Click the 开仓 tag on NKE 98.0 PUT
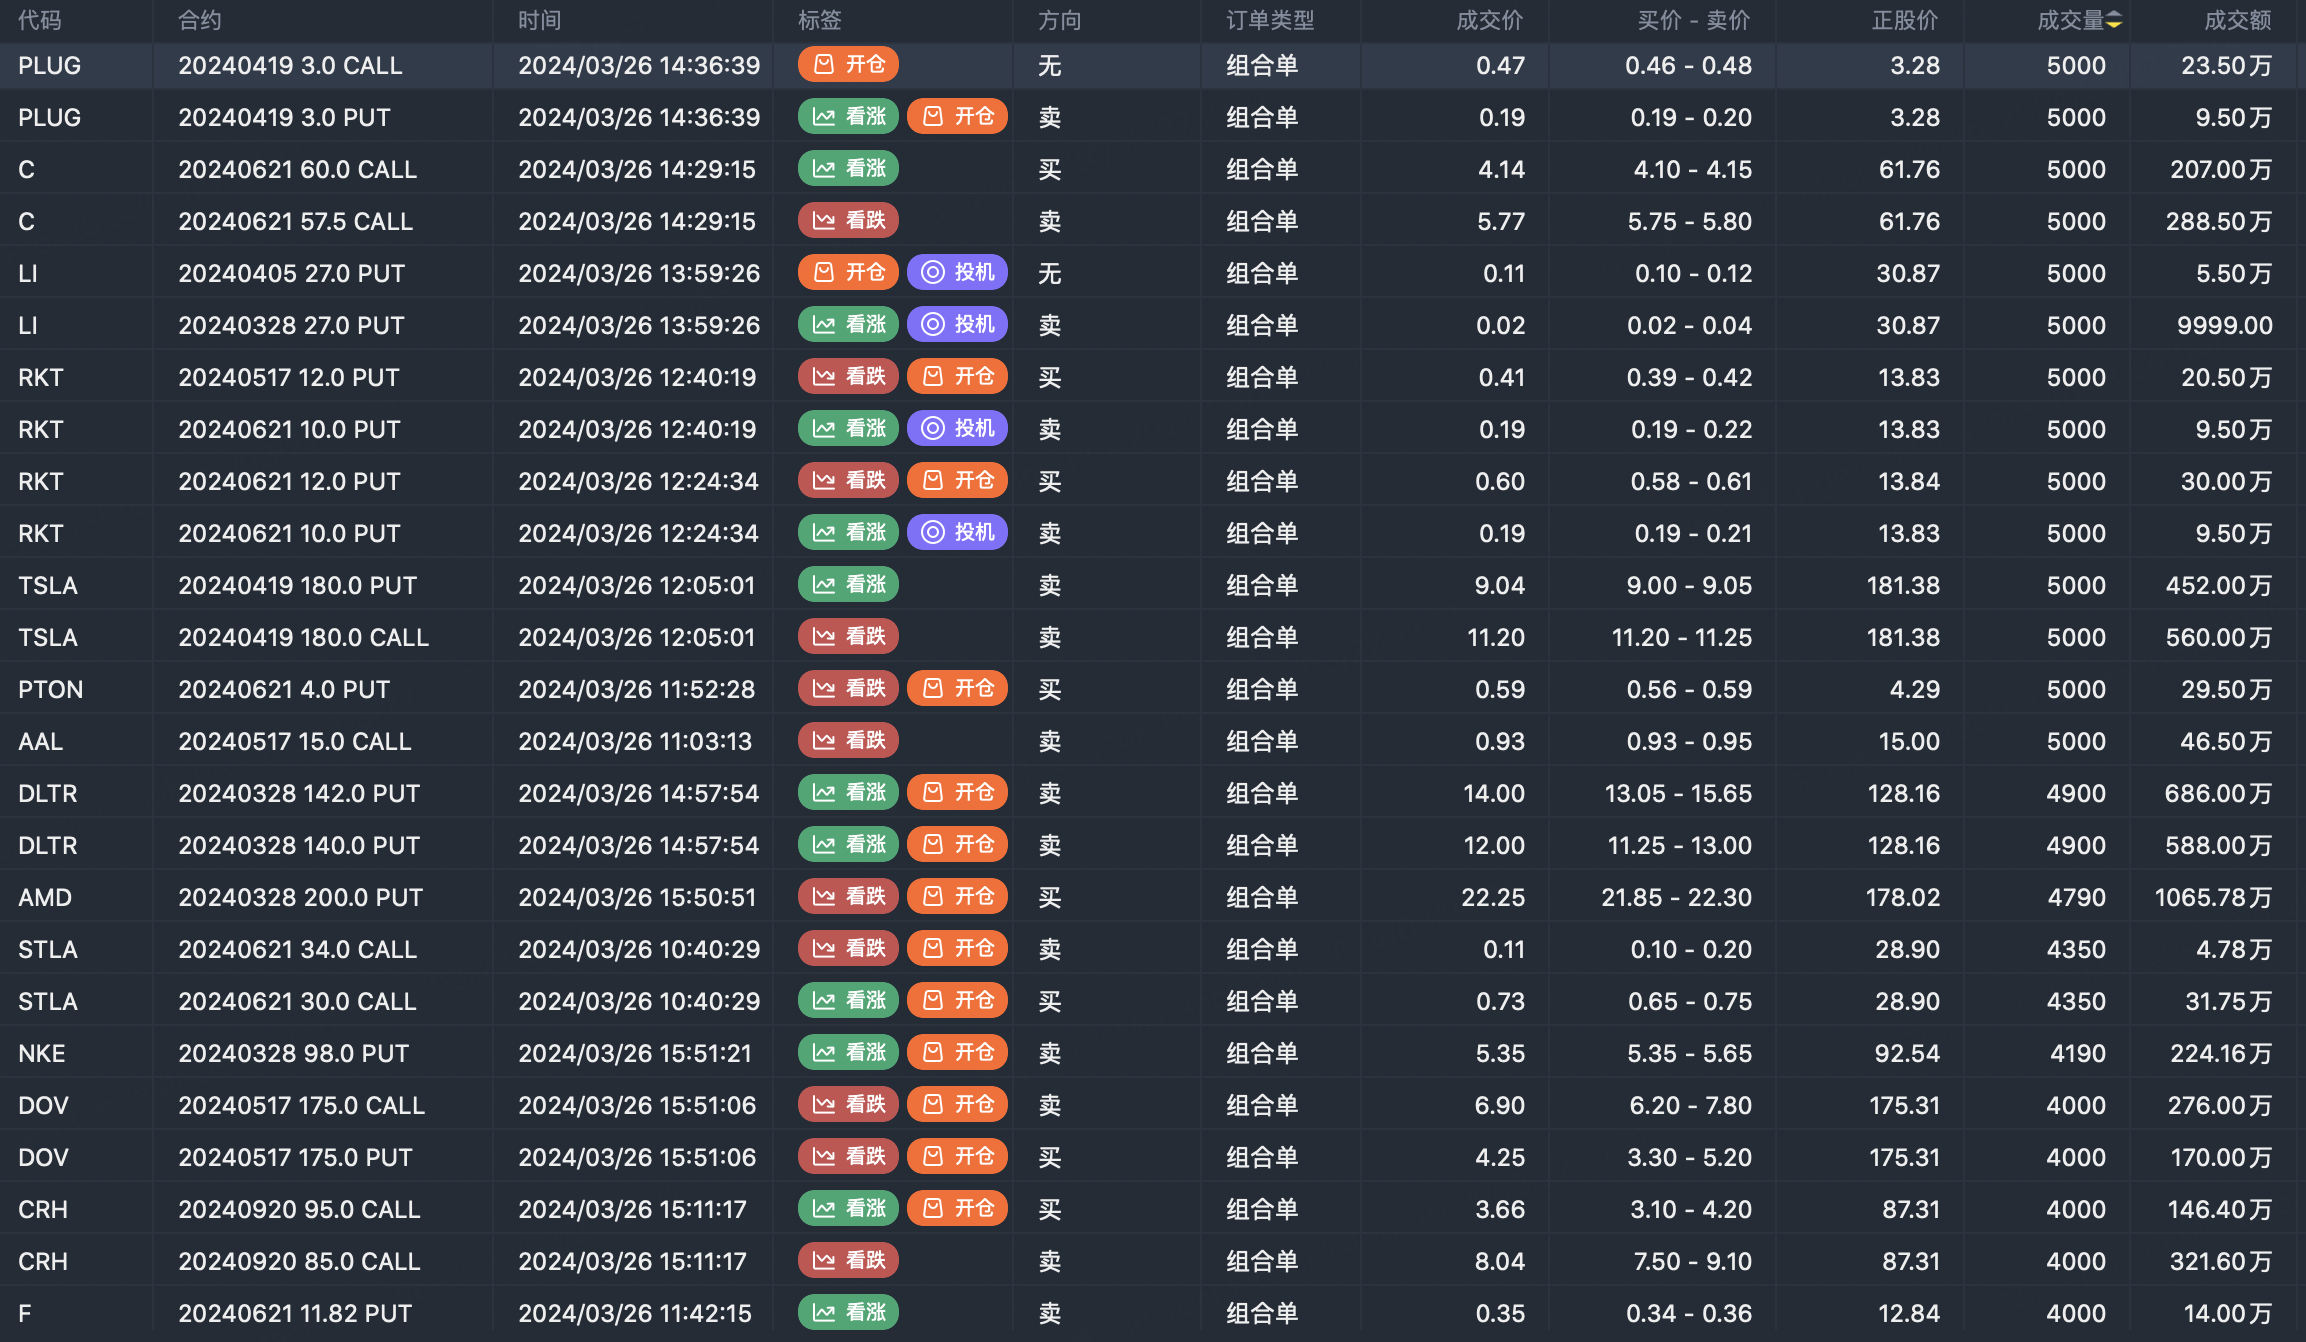 [957, 1053]
